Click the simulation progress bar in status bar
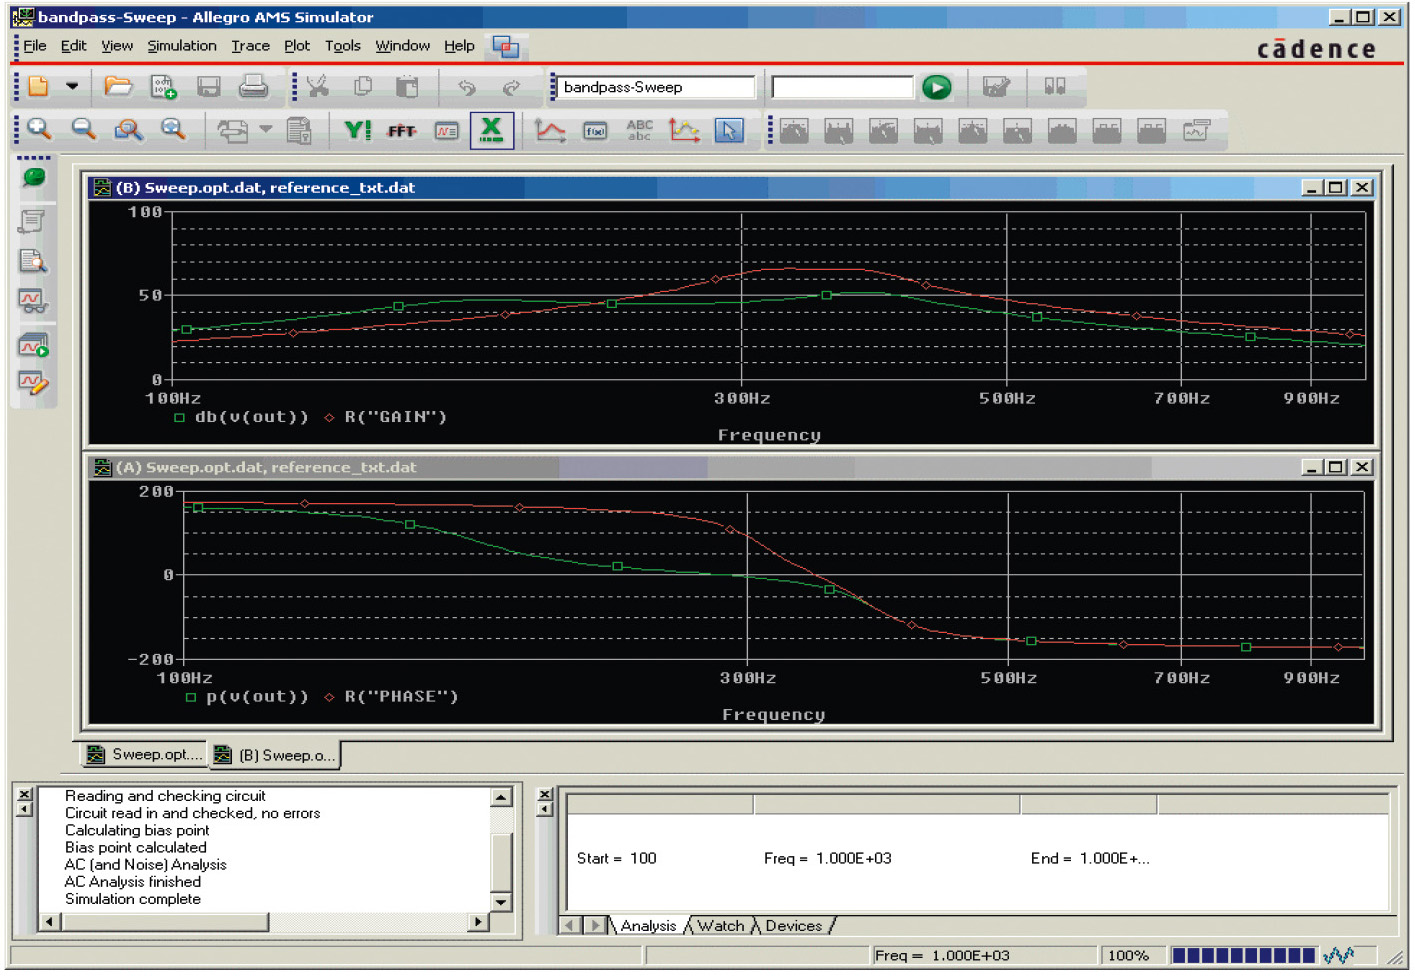This screenshot has height=976, width=1415. pos(1243,955)
